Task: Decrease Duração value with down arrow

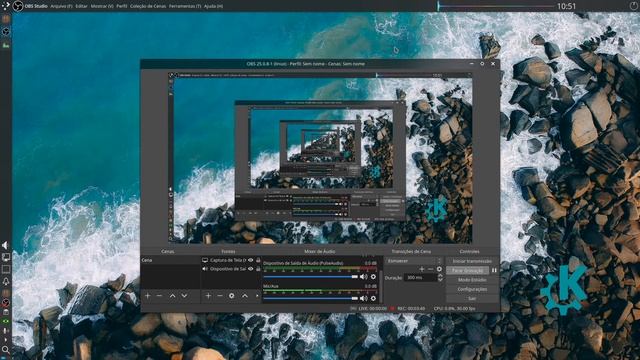Action: coord(440,280)
